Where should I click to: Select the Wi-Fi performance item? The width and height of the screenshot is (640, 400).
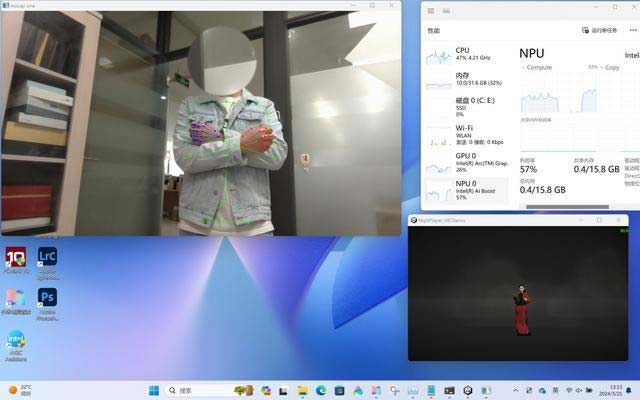tap(466, 134)
